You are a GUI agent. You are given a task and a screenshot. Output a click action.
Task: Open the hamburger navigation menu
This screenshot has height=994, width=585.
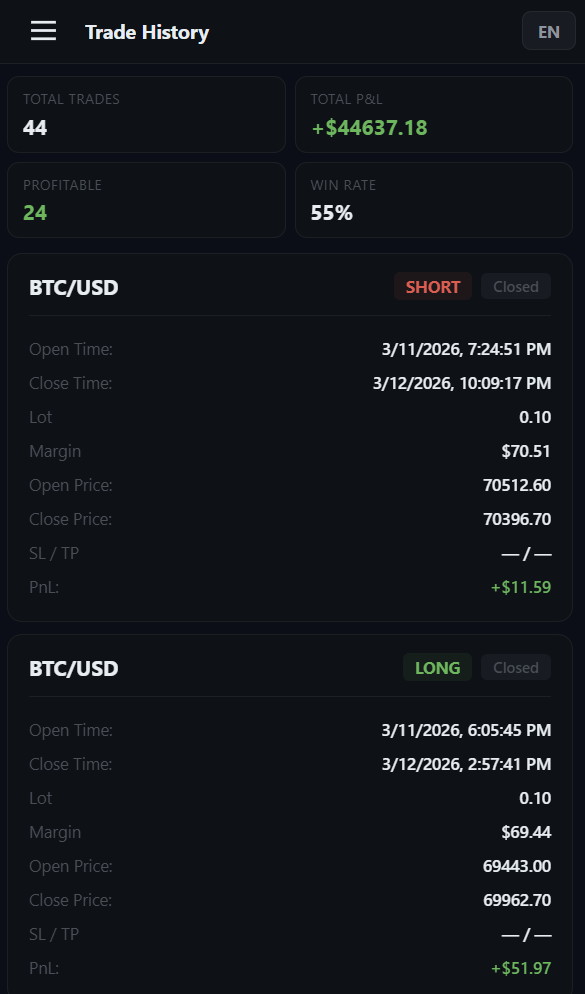[43, 30]
